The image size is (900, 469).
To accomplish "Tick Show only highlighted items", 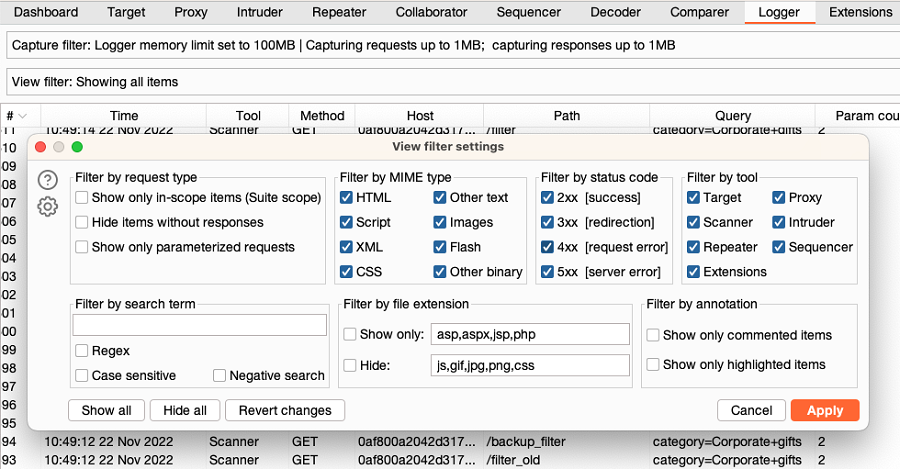I will [x=653, y=364].
